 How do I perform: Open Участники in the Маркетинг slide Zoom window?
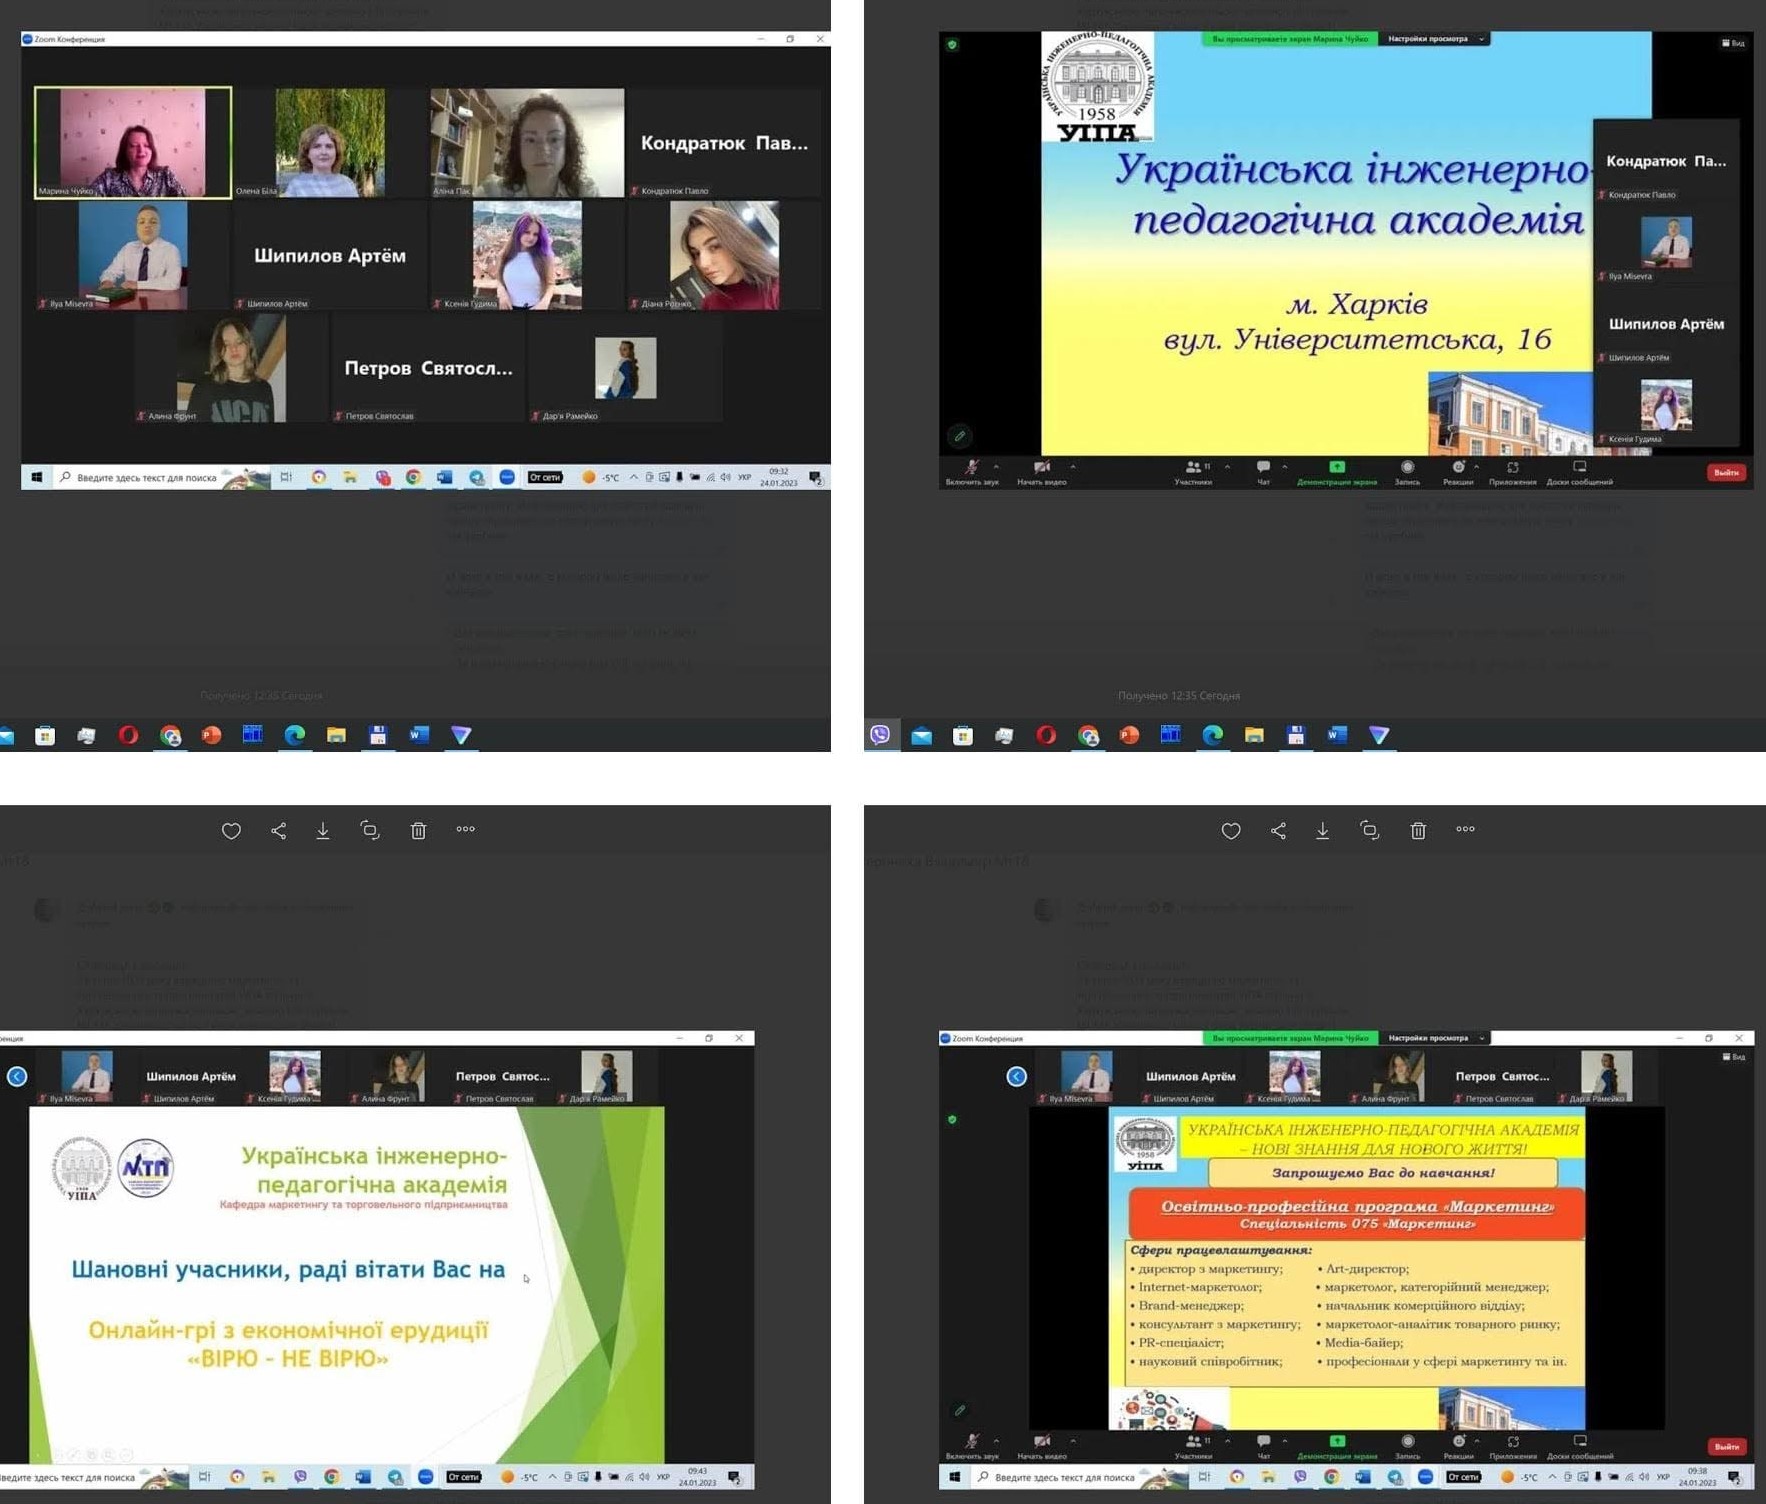pyautogui.click(x=1193, y=1447)
